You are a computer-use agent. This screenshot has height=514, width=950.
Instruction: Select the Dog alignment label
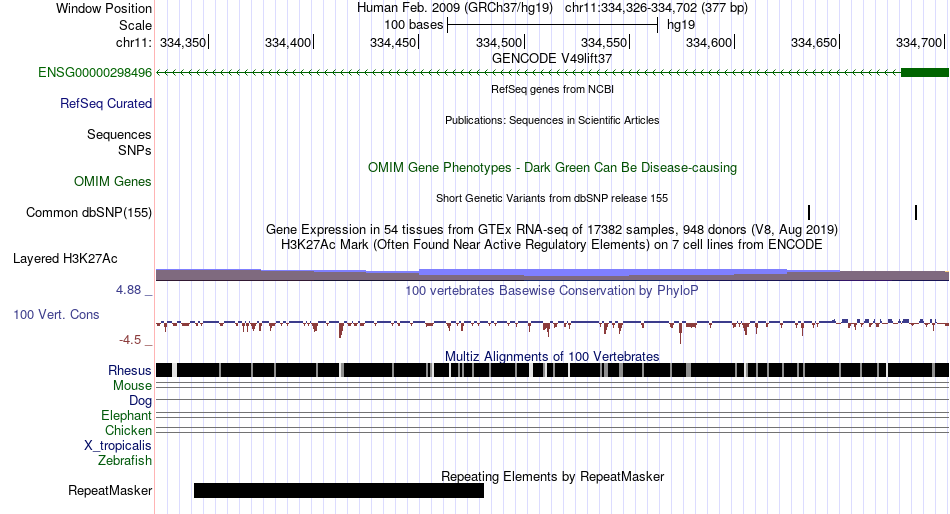(x=140, y=401)
